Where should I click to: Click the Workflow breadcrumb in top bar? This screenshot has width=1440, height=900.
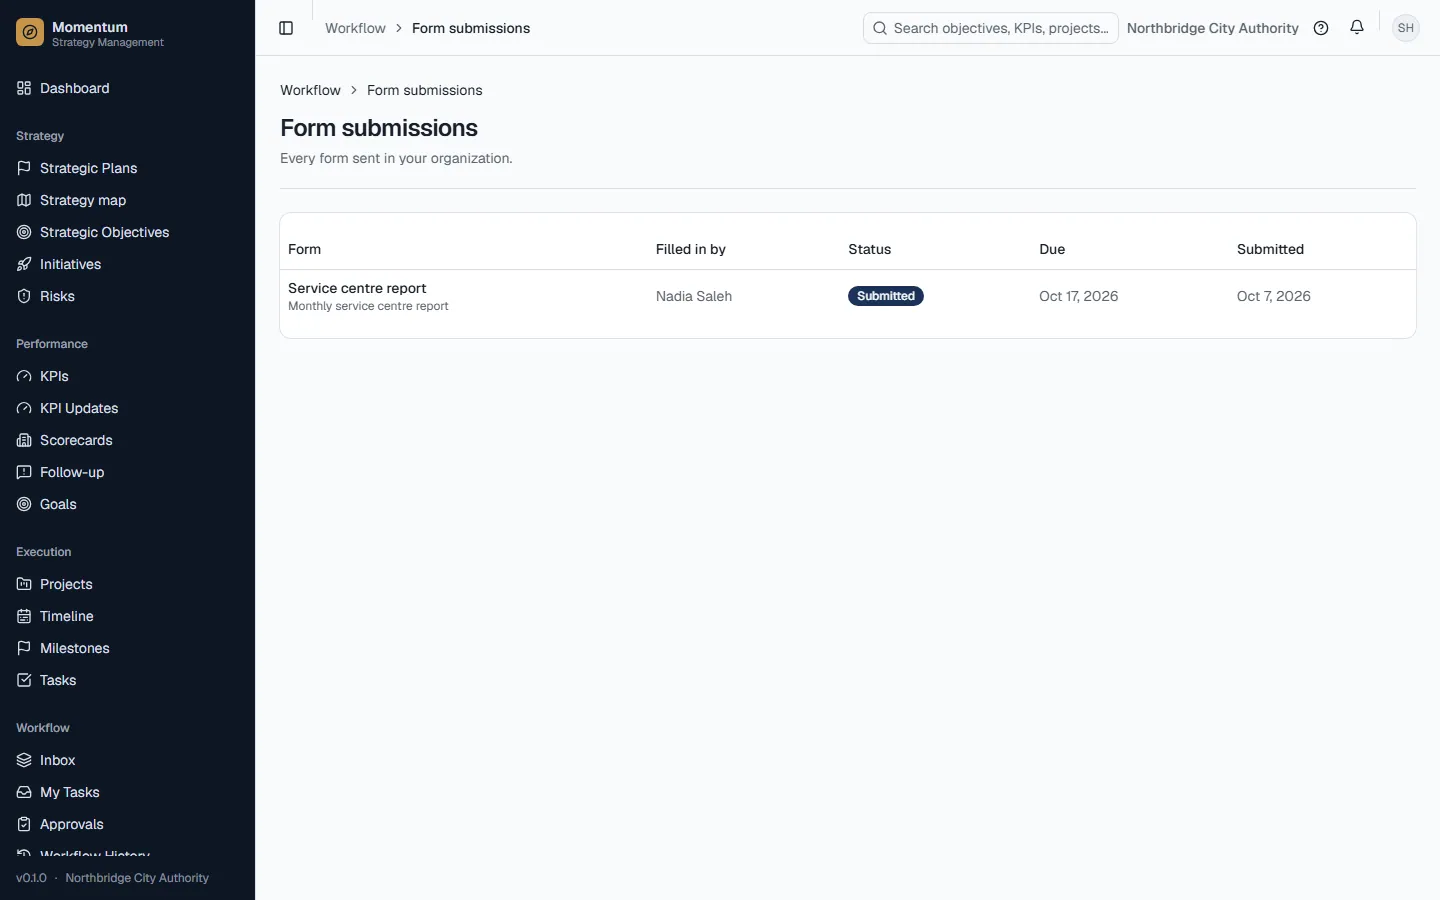355,28
